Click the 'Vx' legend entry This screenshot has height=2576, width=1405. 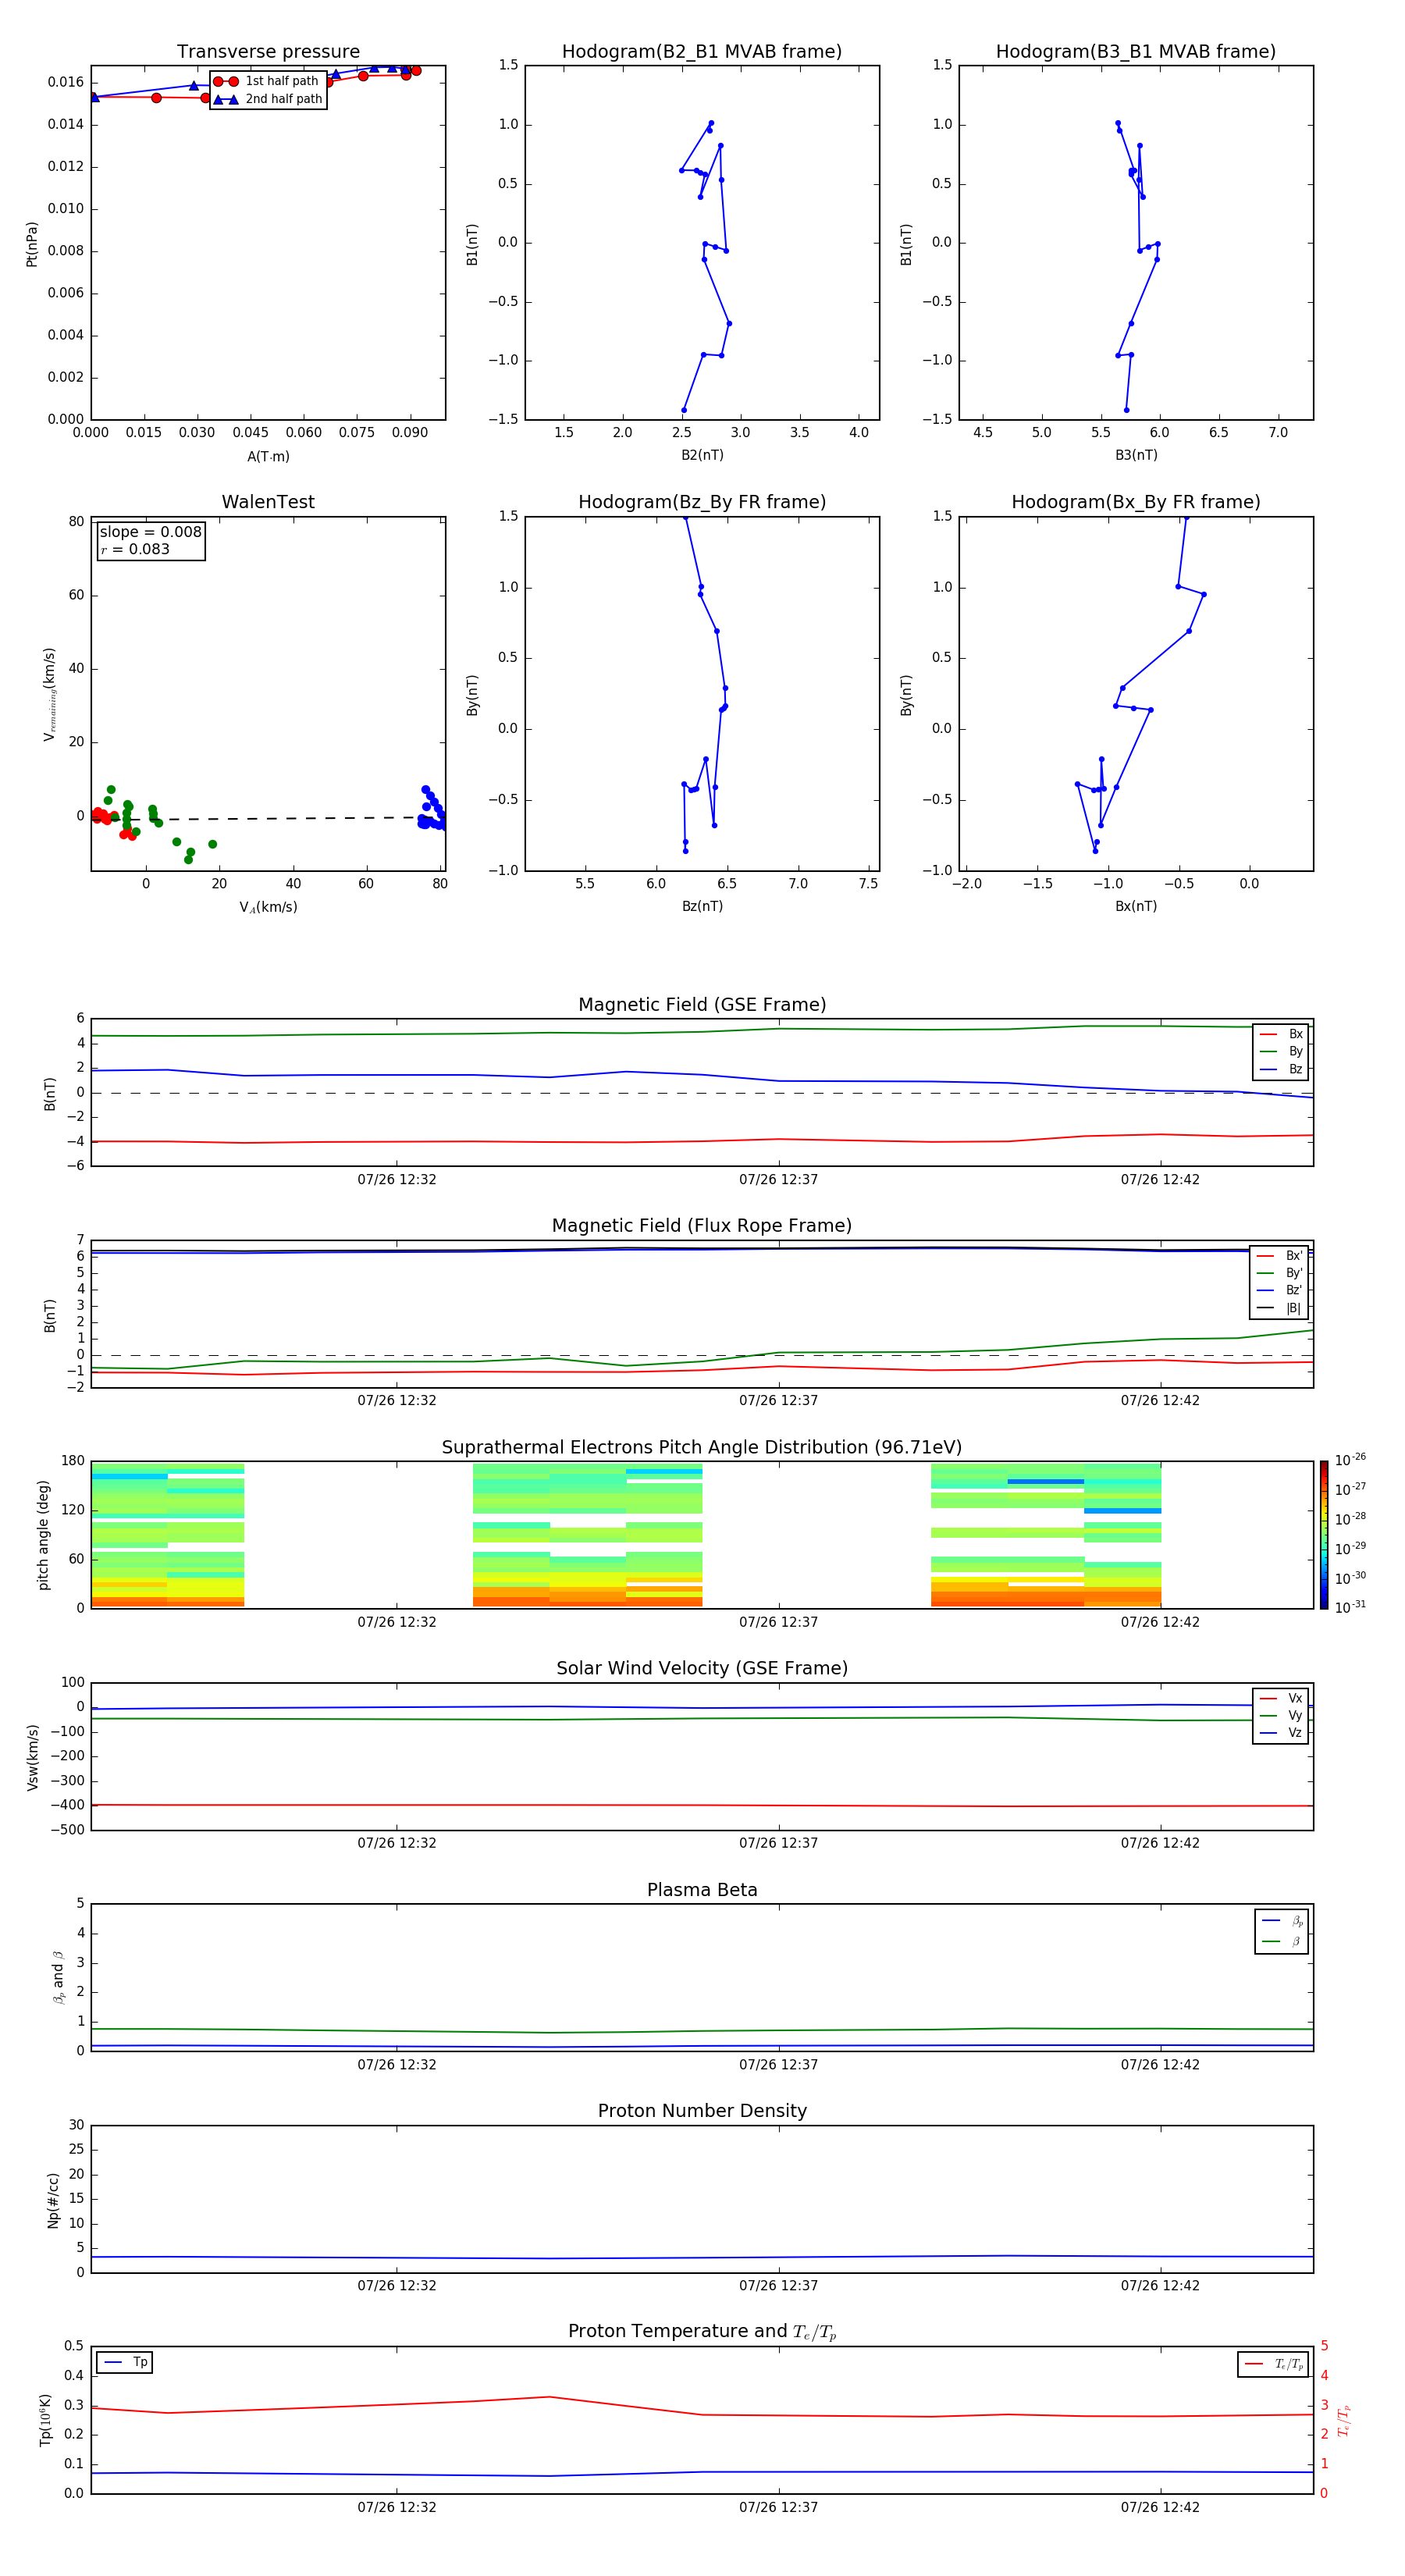(x=1281, y=1698)
